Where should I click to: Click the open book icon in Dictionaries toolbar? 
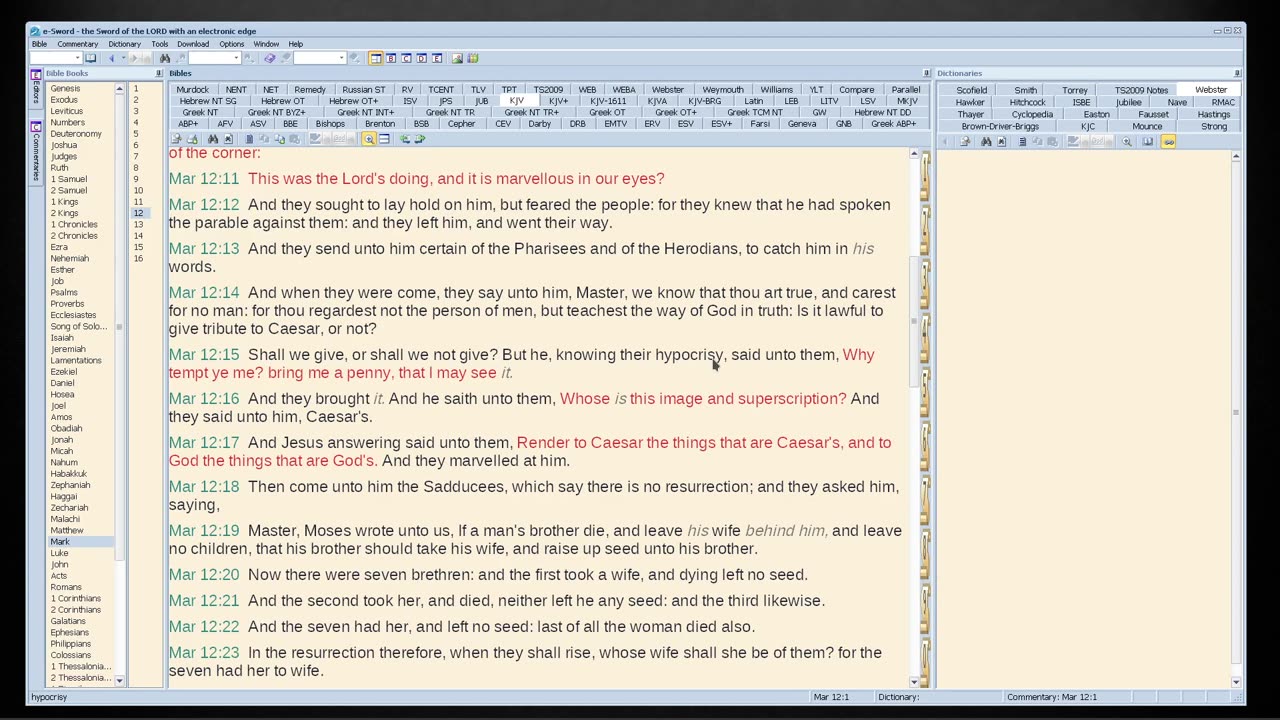click(x=1148, y=141)
